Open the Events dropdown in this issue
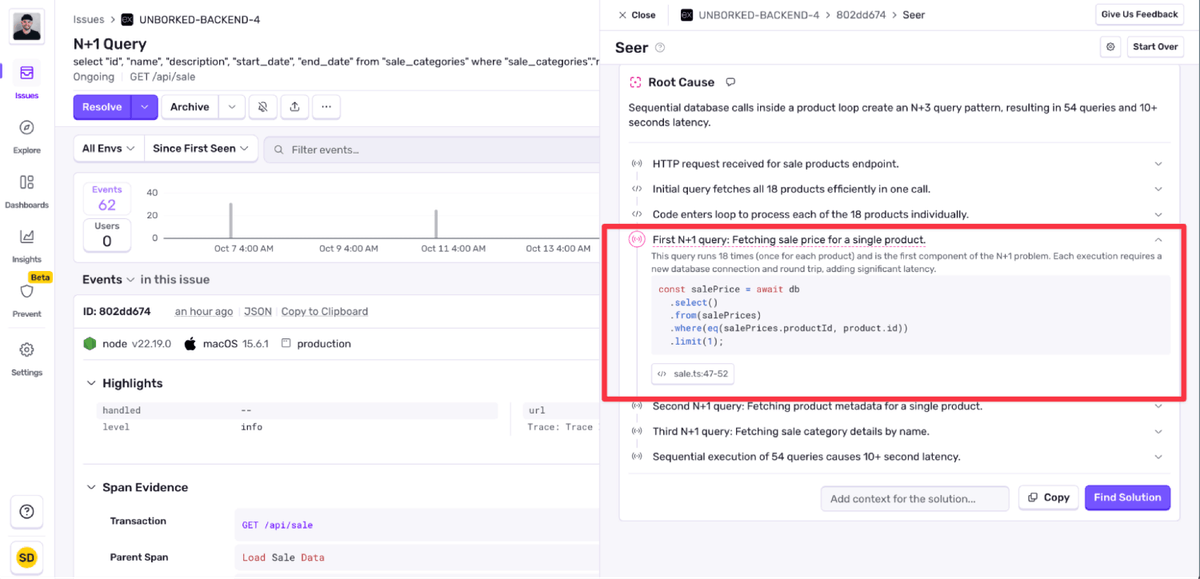The image size is (1200, 579). 109,280
